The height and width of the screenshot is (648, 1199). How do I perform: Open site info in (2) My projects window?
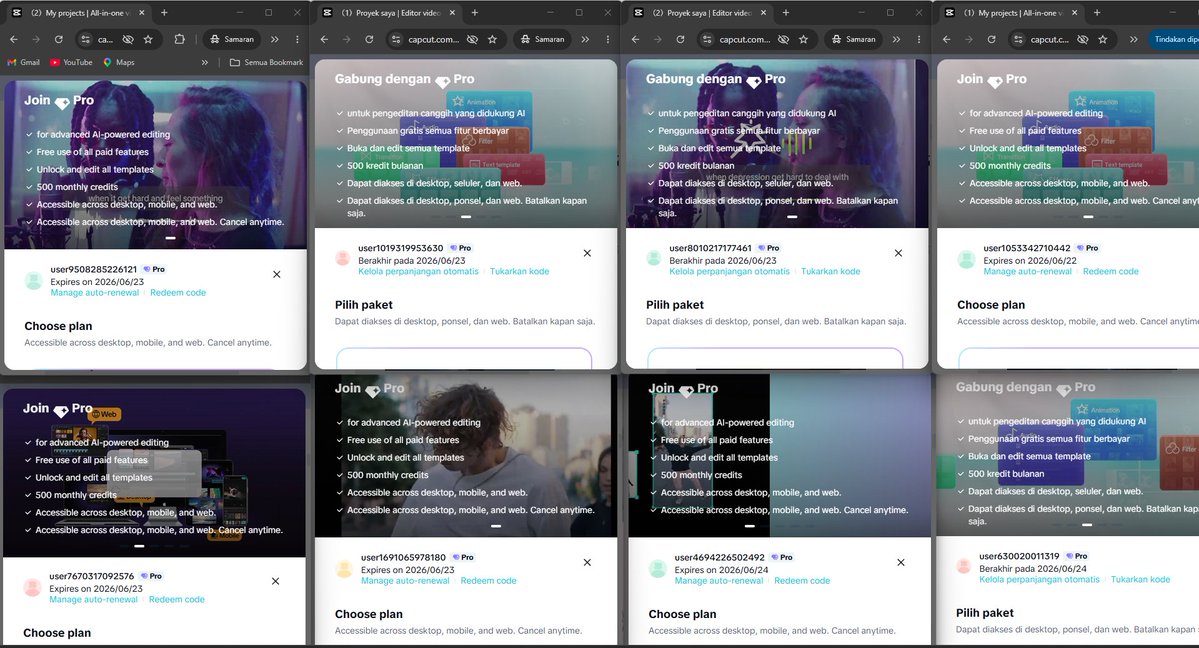click(86, 39)
